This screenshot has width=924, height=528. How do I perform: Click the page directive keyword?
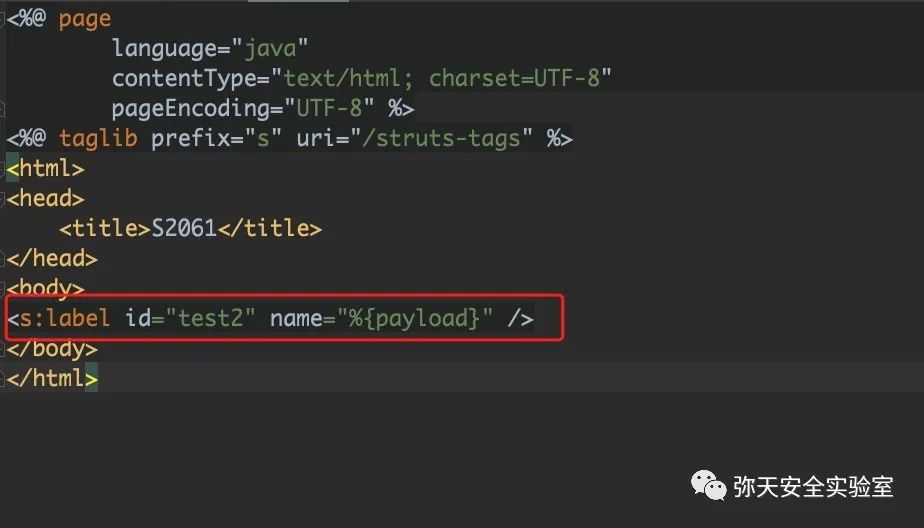(x=85, y=19)
